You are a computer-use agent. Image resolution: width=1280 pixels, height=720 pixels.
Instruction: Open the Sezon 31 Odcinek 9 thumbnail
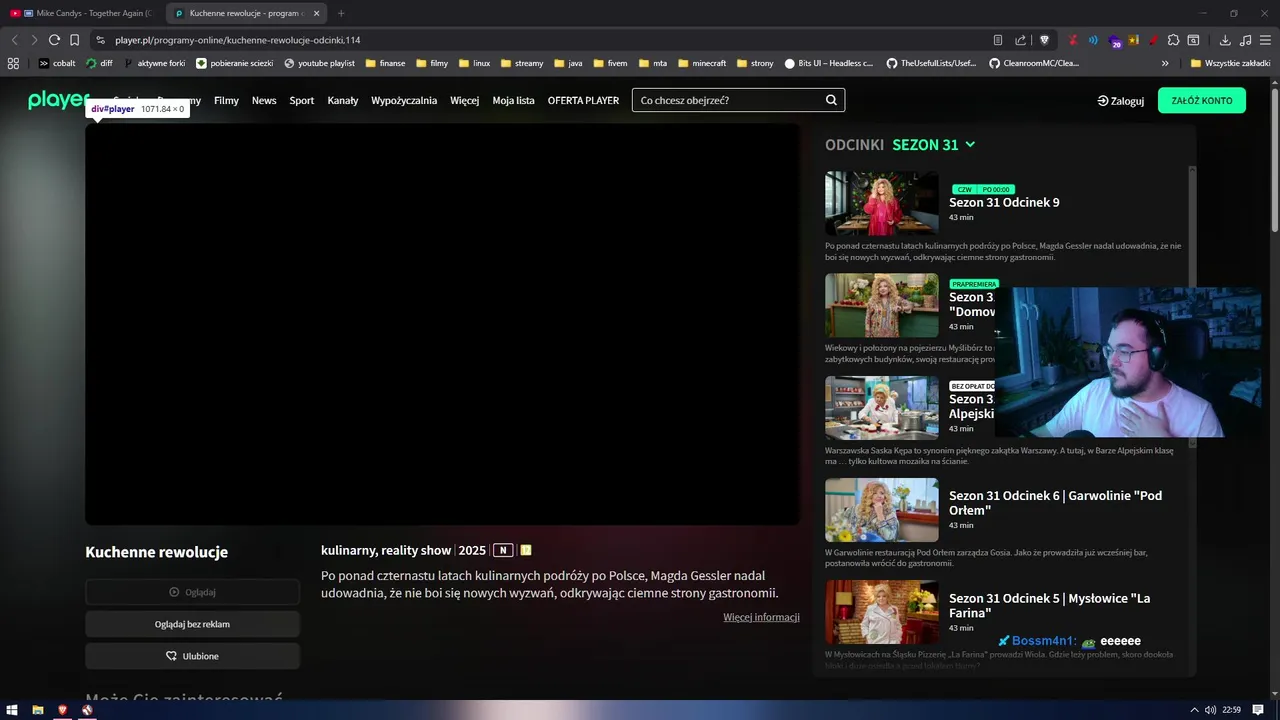tap(881, 203)
